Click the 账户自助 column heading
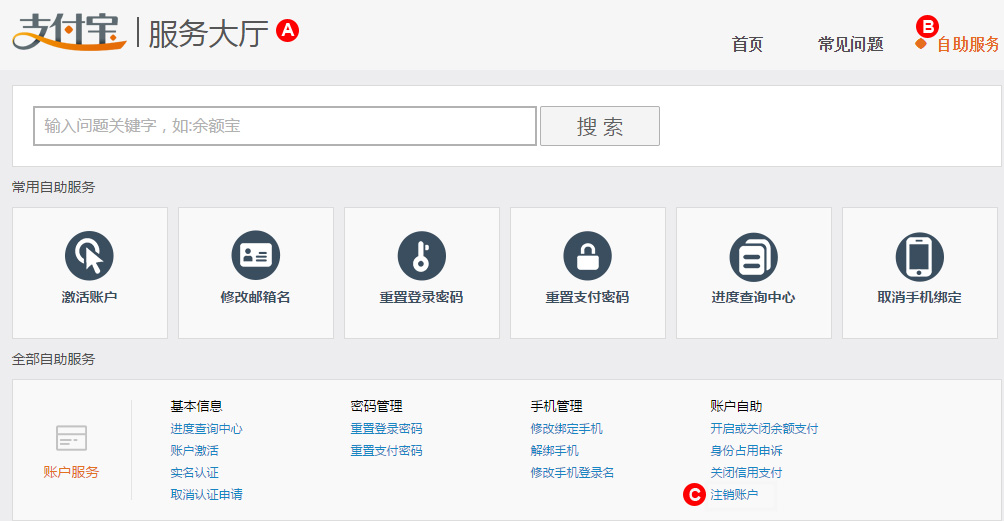This screenshot has width=1004, height=521. [736, 406]
